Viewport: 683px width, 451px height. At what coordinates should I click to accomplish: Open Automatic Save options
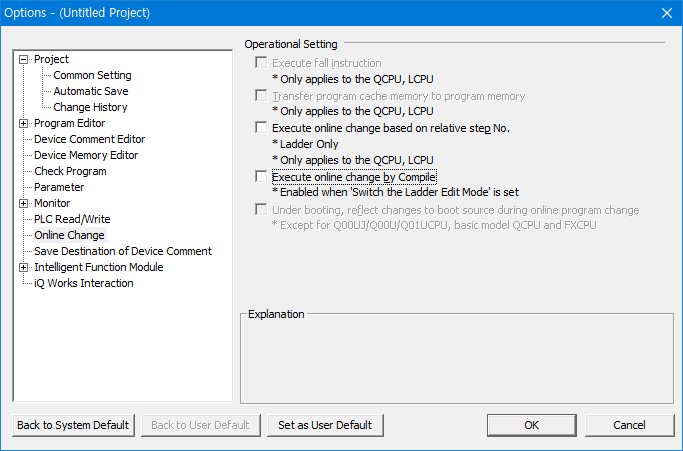pyautogui.click(x=91, y=92)
